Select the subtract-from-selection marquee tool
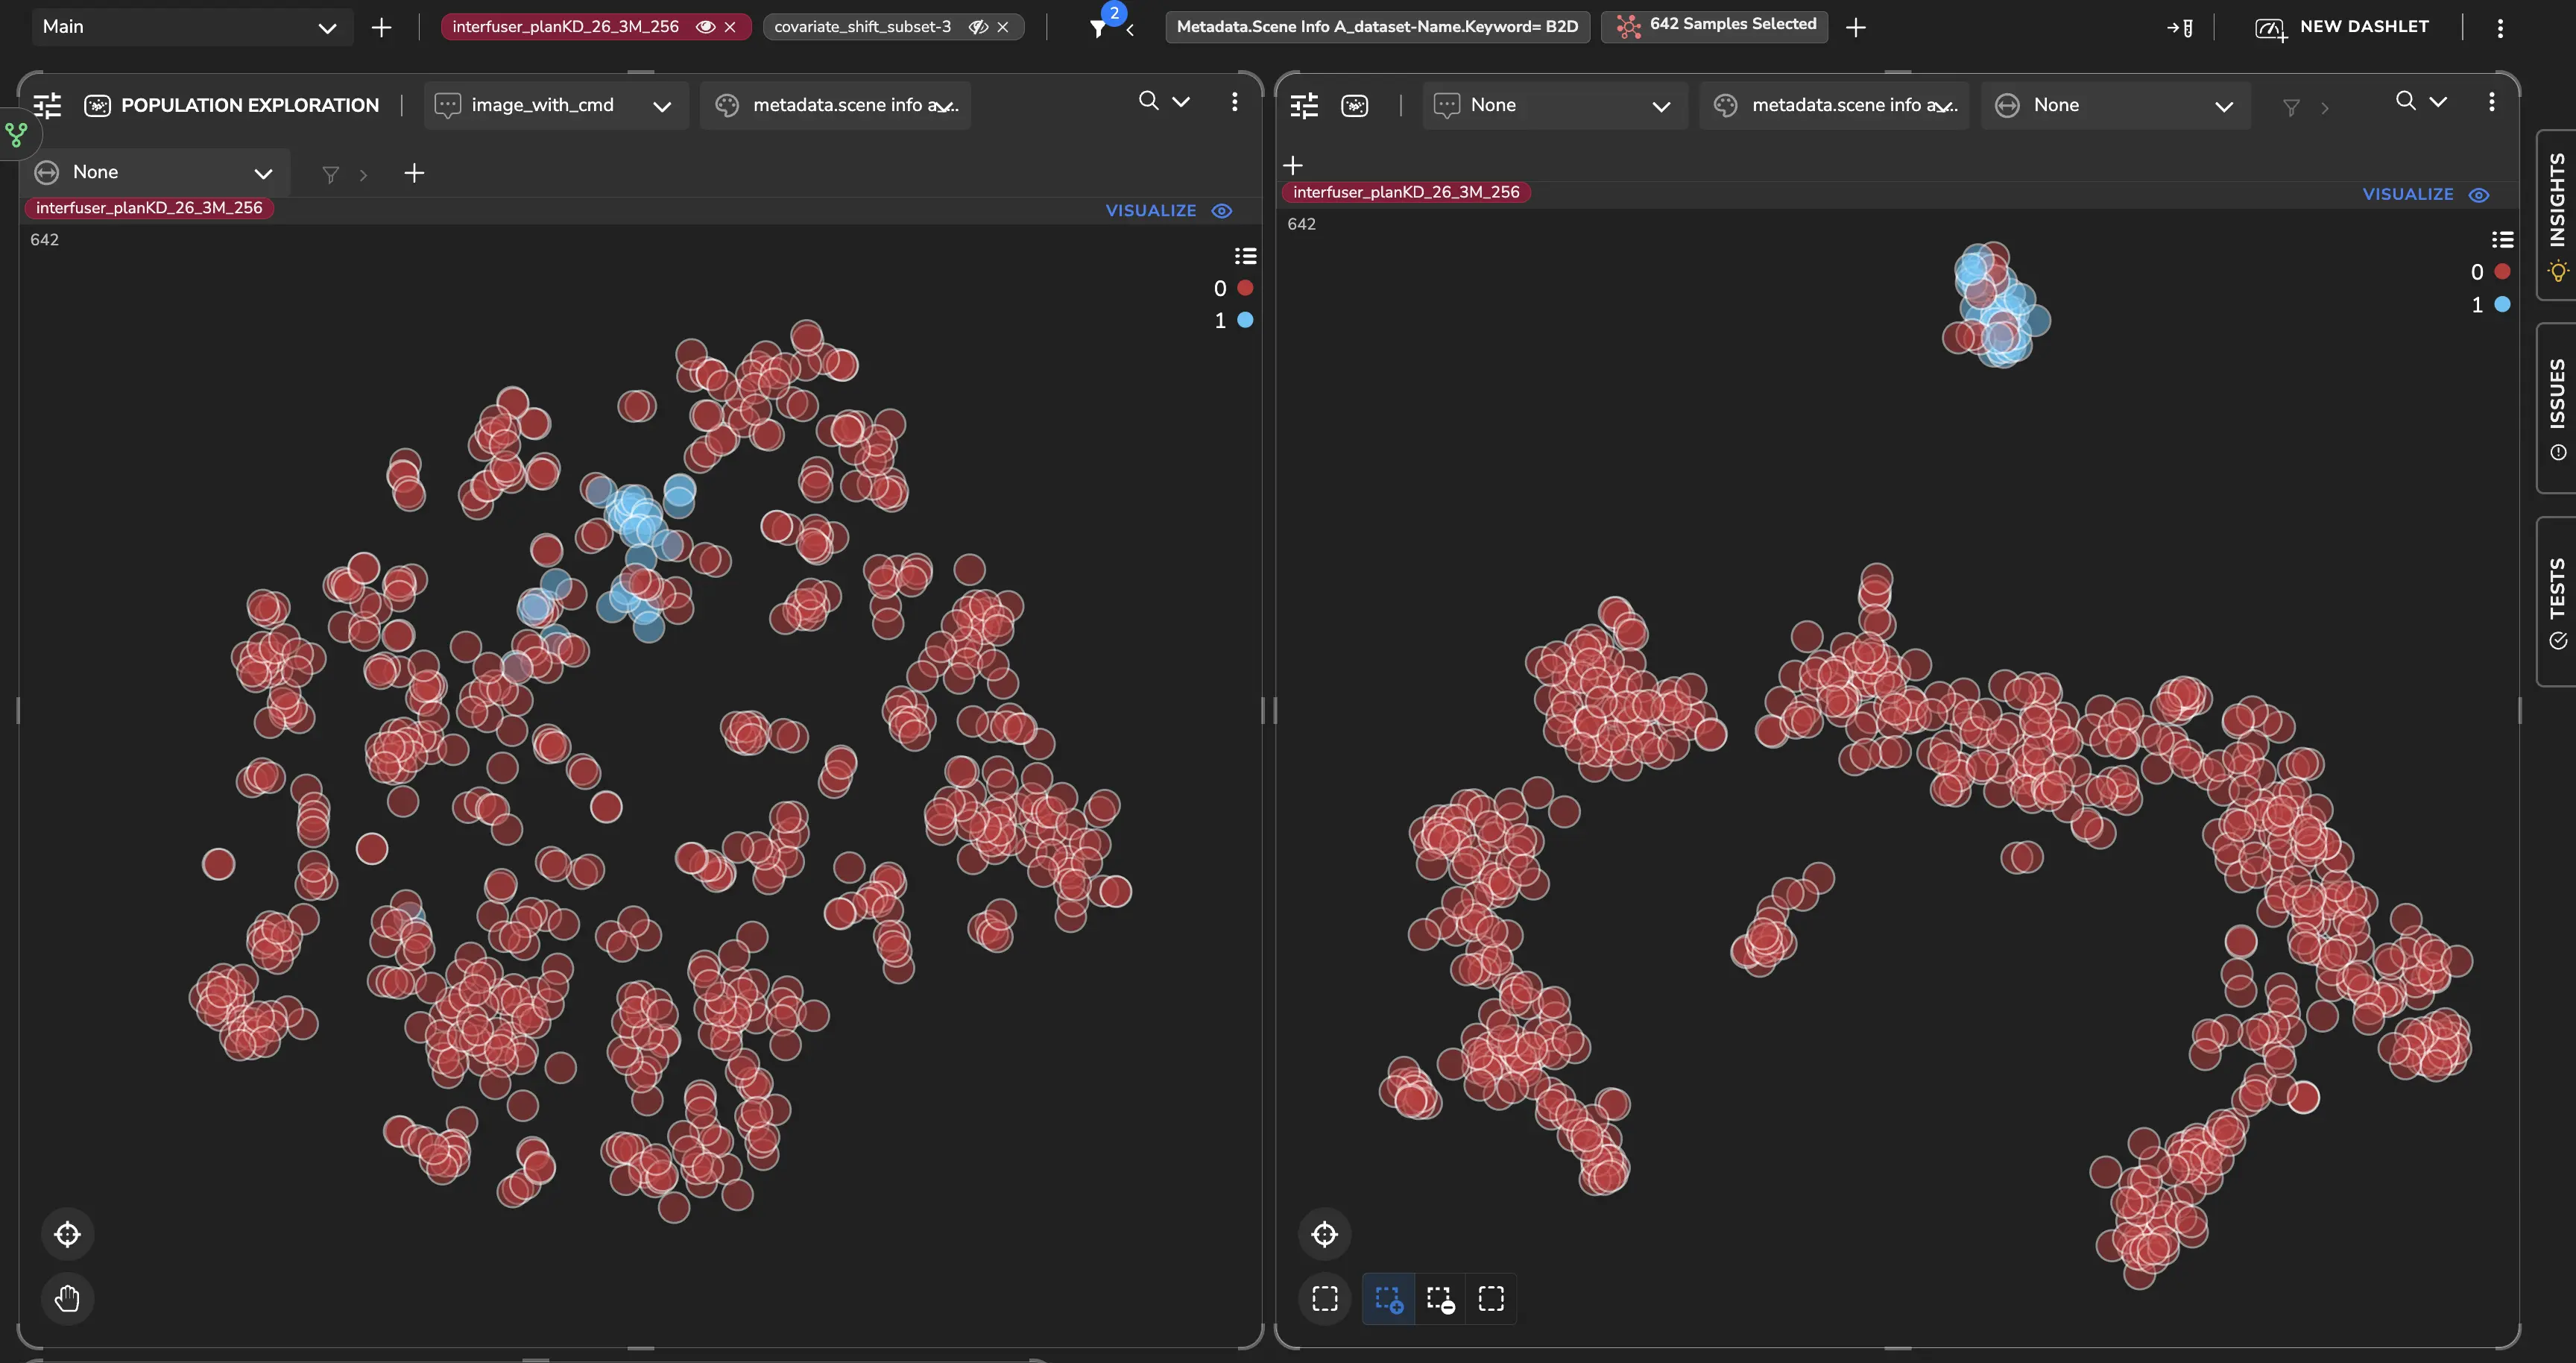The width and height of the screenshot is (2576, 1363). point(1440,1298)
